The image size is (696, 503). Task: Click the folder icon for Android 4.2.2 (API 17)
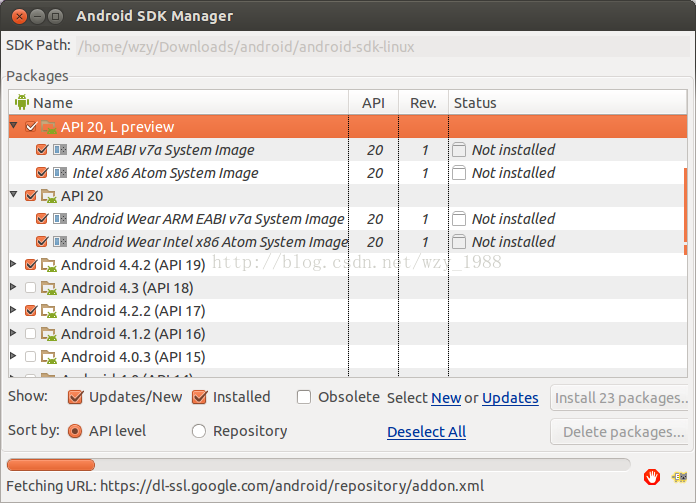pyautogui.click(x=49, y=311)
